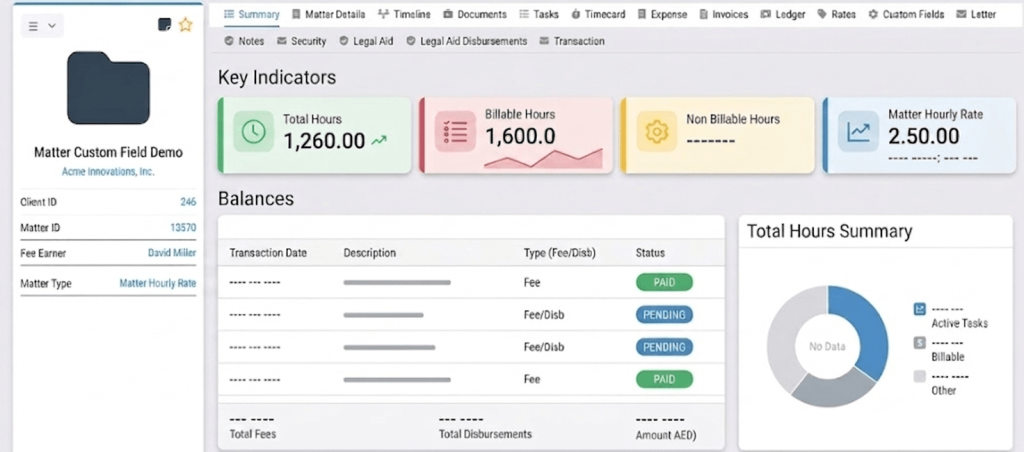This screenshot has height=452, width=1024.
Task: Click the Total Hours green trend arrow
Action: point(379,142)
